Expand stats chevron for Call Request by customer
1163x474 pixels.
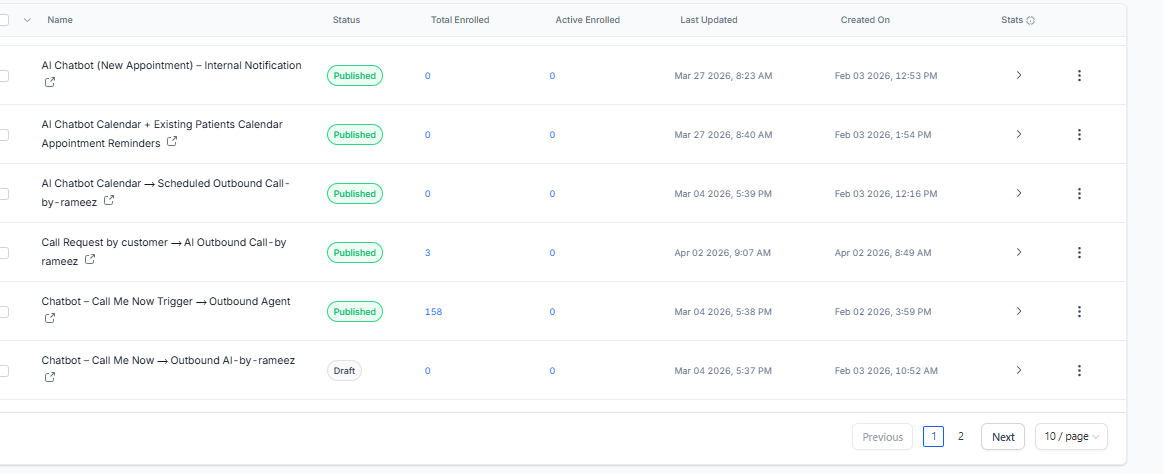(x=1019, y=252)
